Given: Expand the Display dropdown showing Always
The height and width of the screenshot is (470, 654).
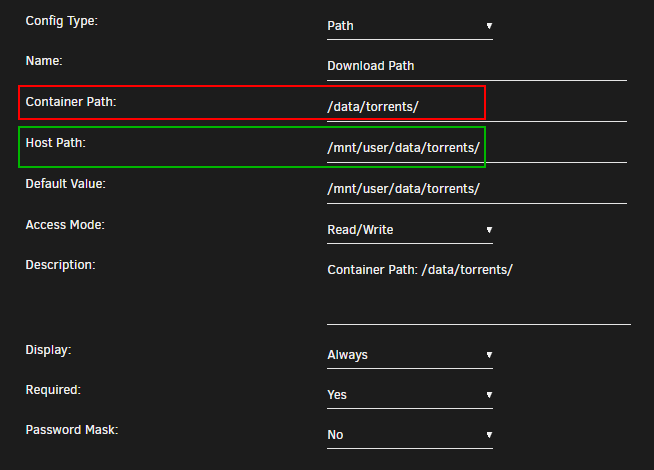Looking at the screenshot, I should [409, 355].
